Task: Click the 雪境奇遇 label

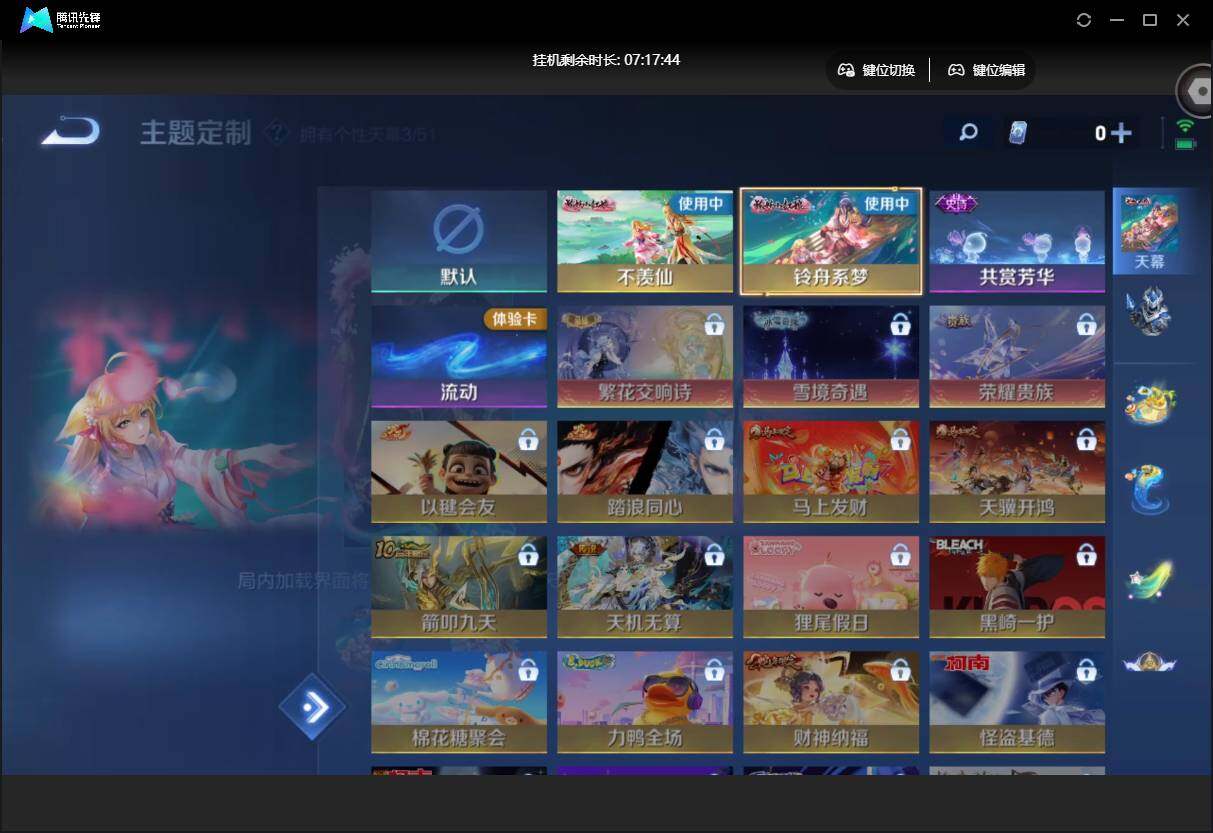Action: [x=831, y=393]
